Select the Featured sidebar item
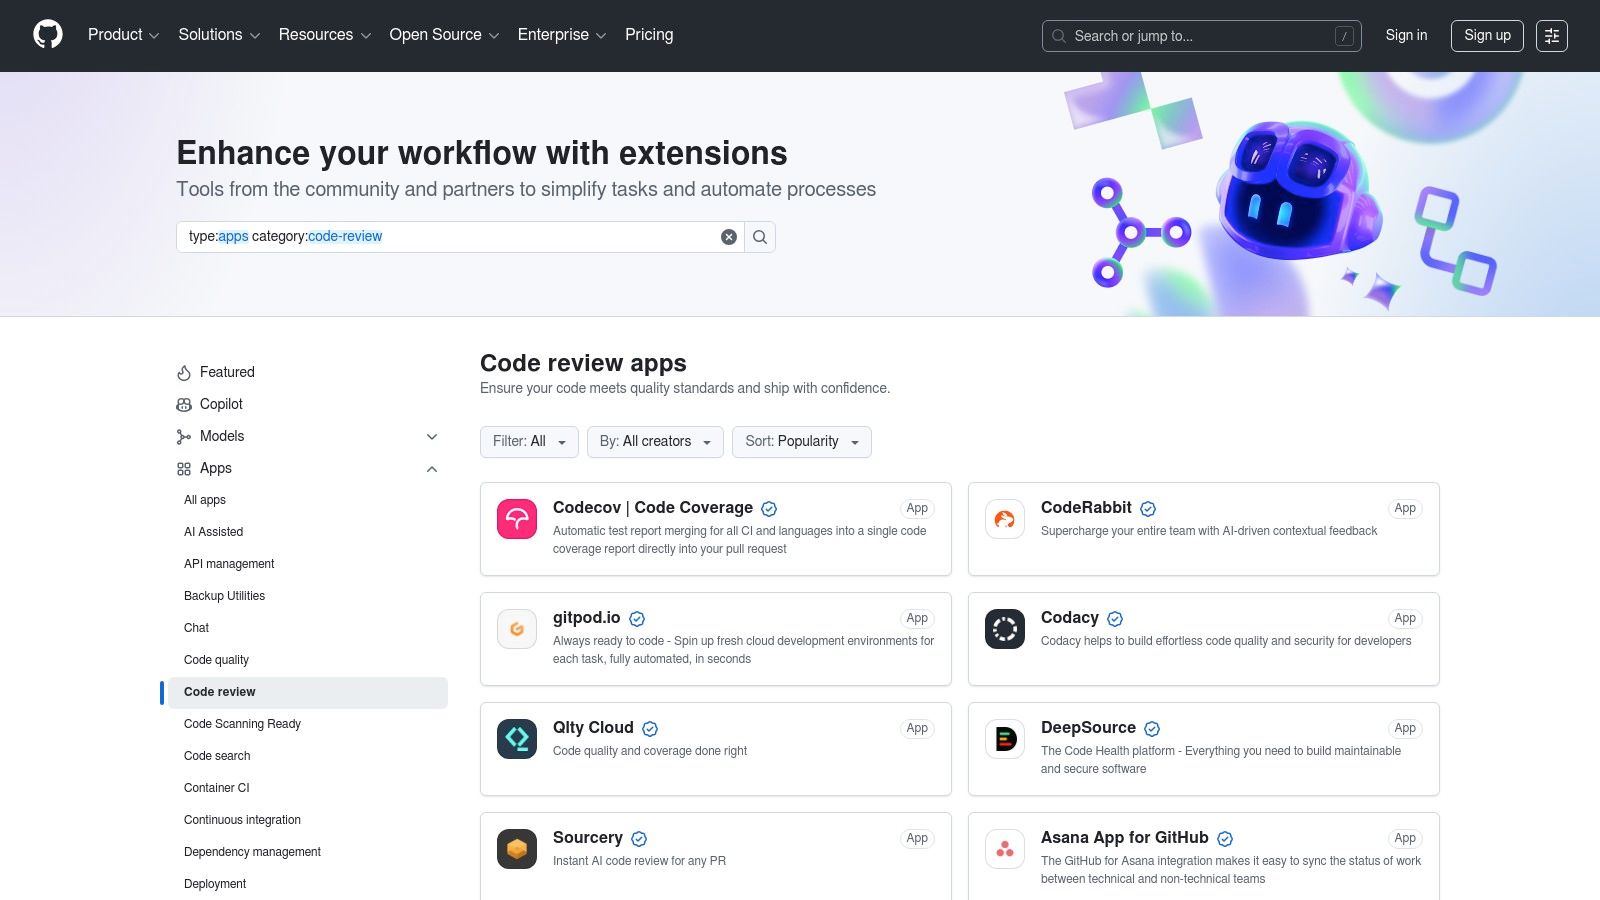 tap(308, 372)
